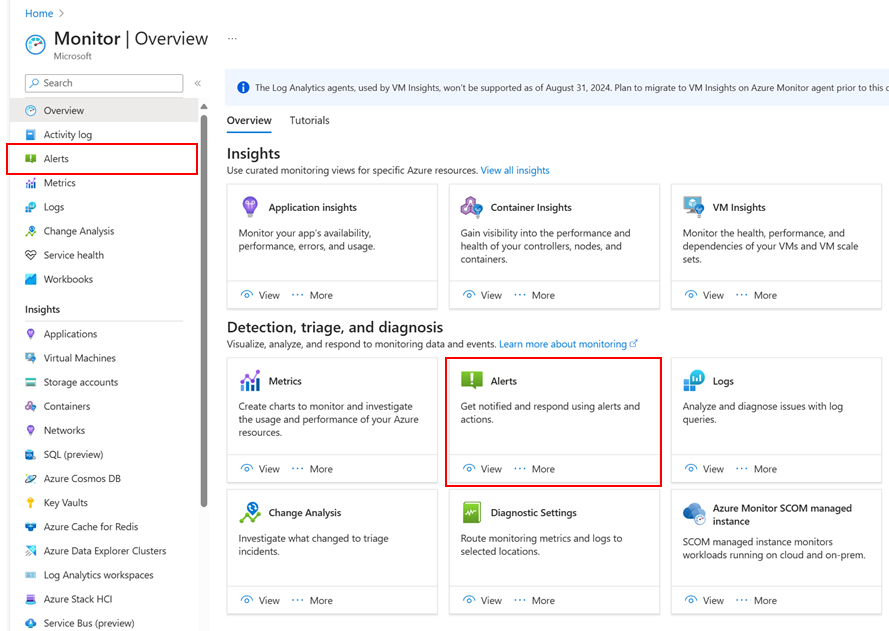Open Azure Cosmos DB sidebar entry
889x631 pixels.
(73, 478)
